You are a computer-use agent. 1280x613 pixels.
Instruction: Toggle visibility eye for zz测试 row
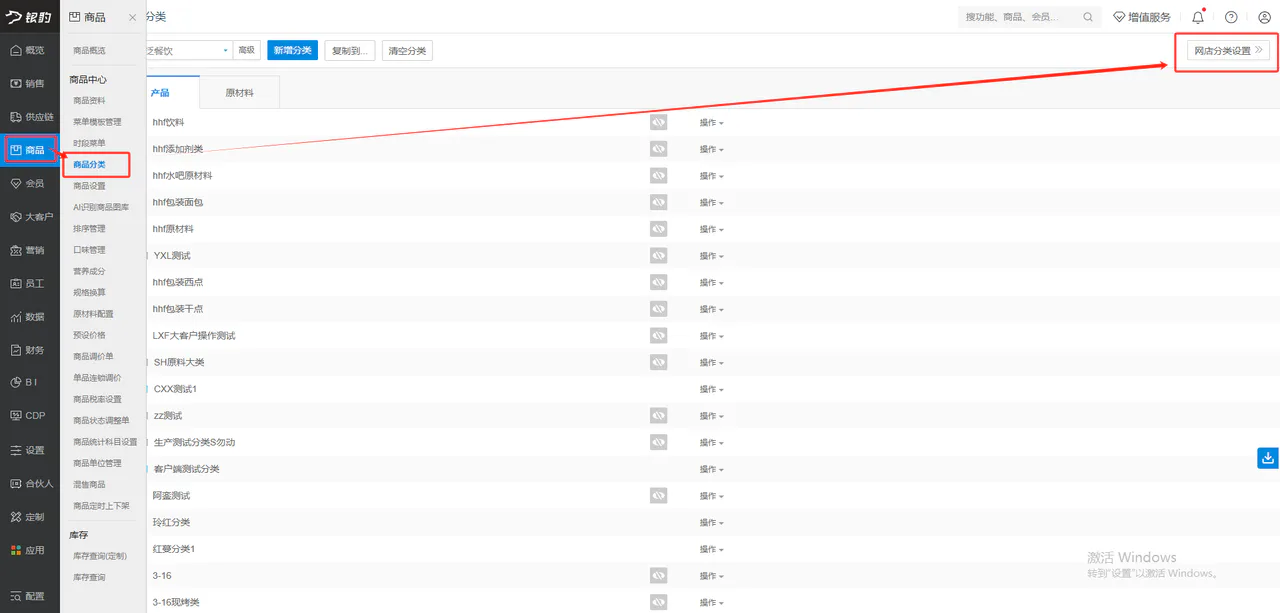[658, 415]
